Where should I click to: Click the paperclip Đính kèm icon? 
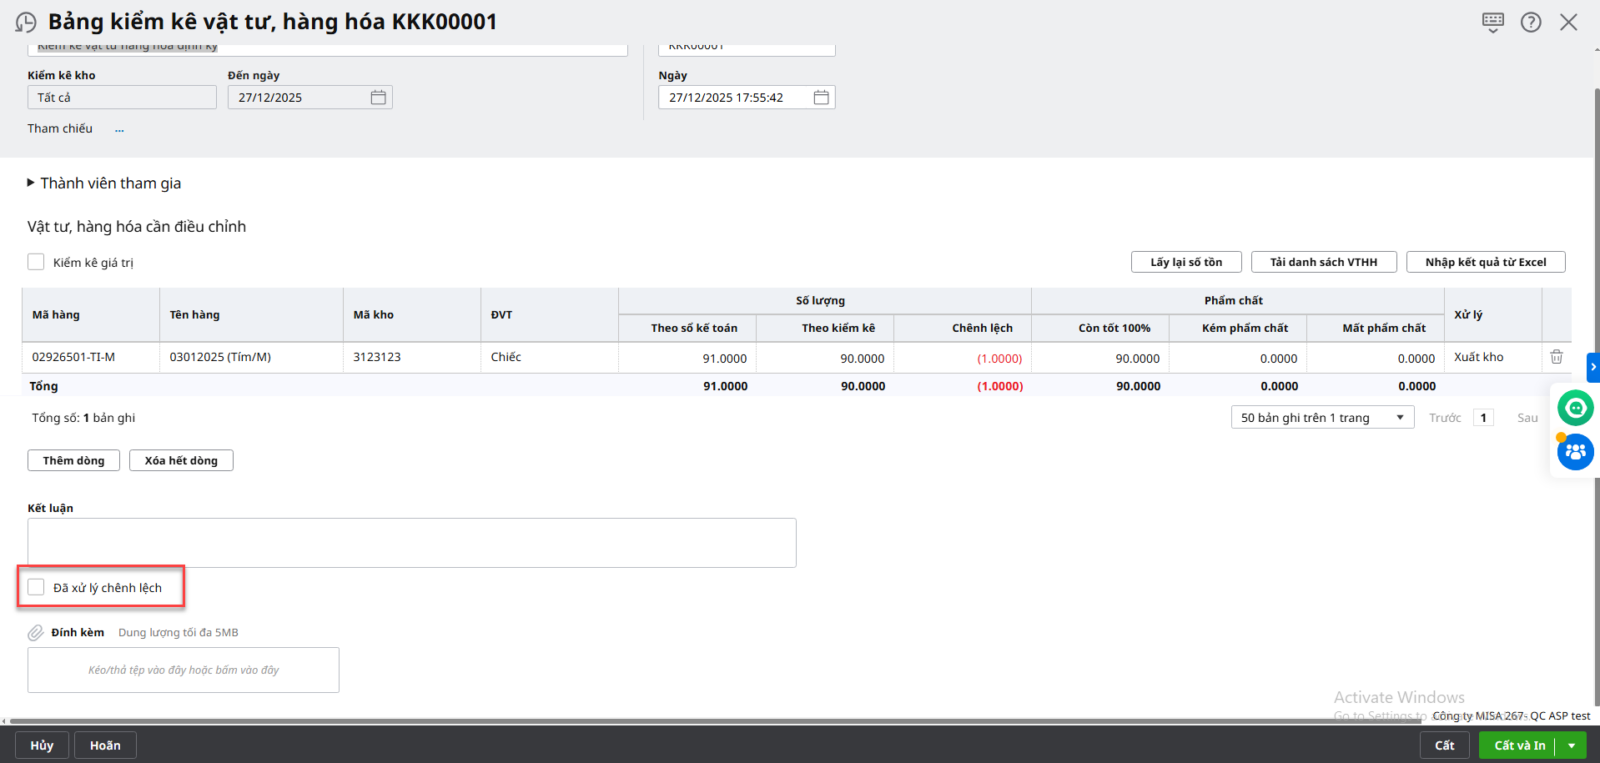point(36,633)
